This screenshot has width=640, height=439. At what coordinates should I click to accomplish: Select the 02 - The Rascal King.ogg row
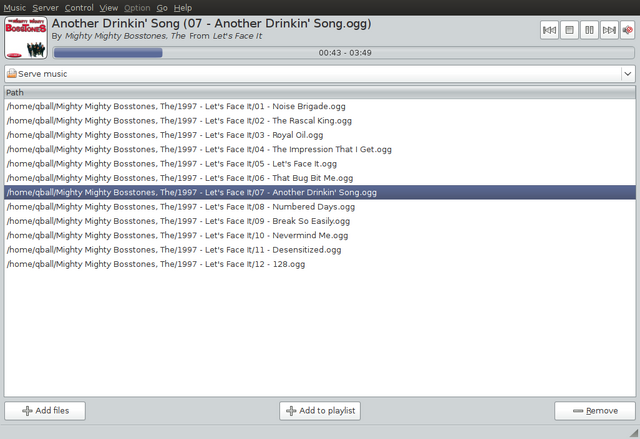pos(320,121)
